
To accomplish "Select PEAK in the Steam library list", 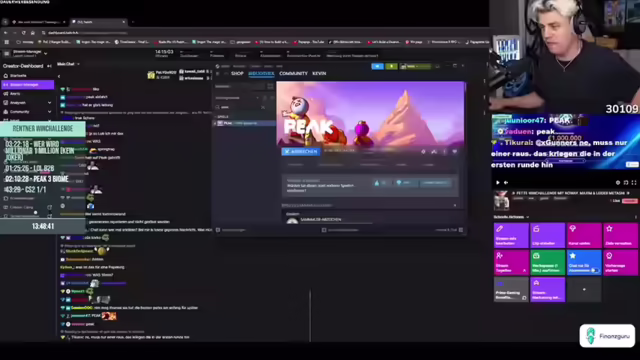I will [245, 123].
